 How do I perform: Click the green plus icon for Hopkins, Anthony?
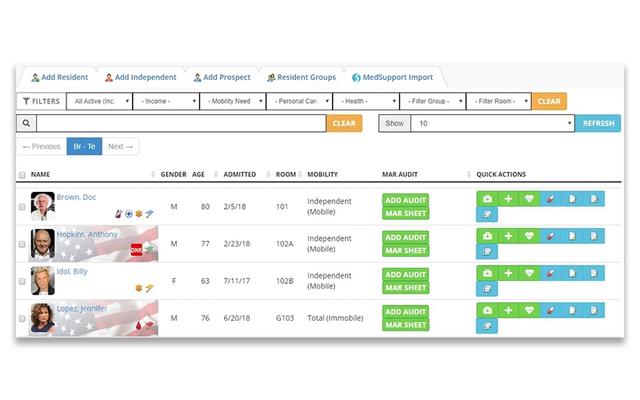[x=508, y=236]
